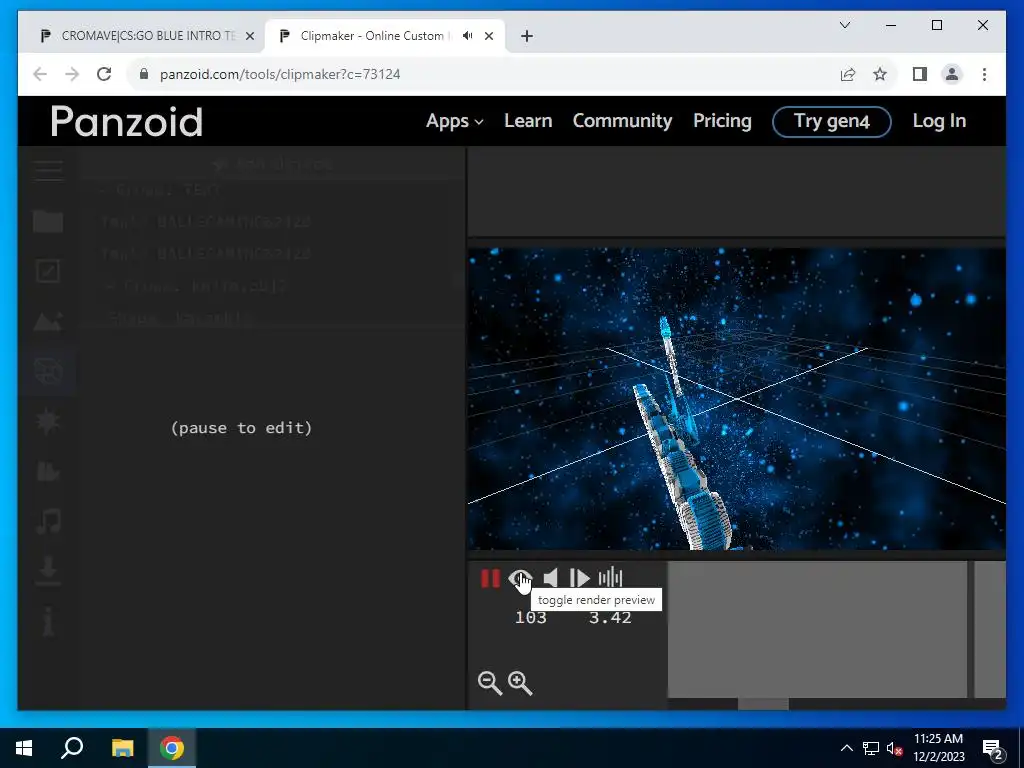Open the info panel
The image size is (1024, 768).
[48, 621]
